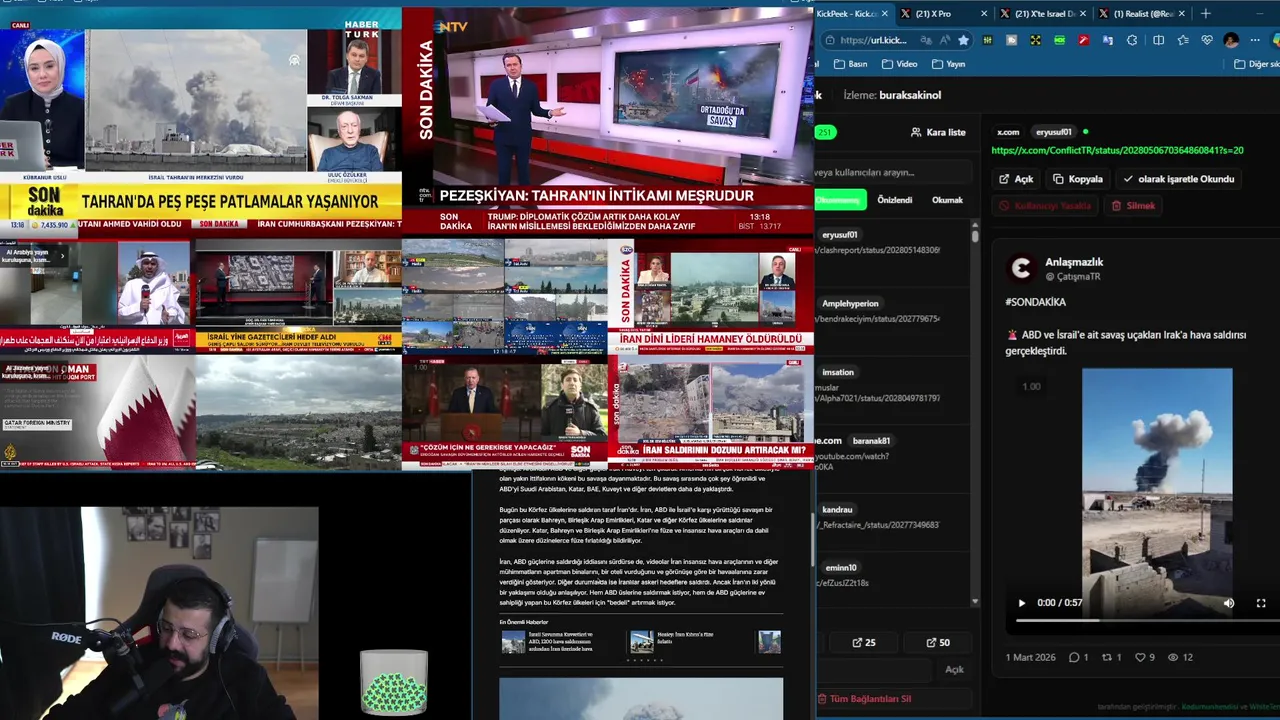Image resolution: width=1280 pixels, height=720 pixels.
Task: Click the NTV live stream tile
Action: 608,121
